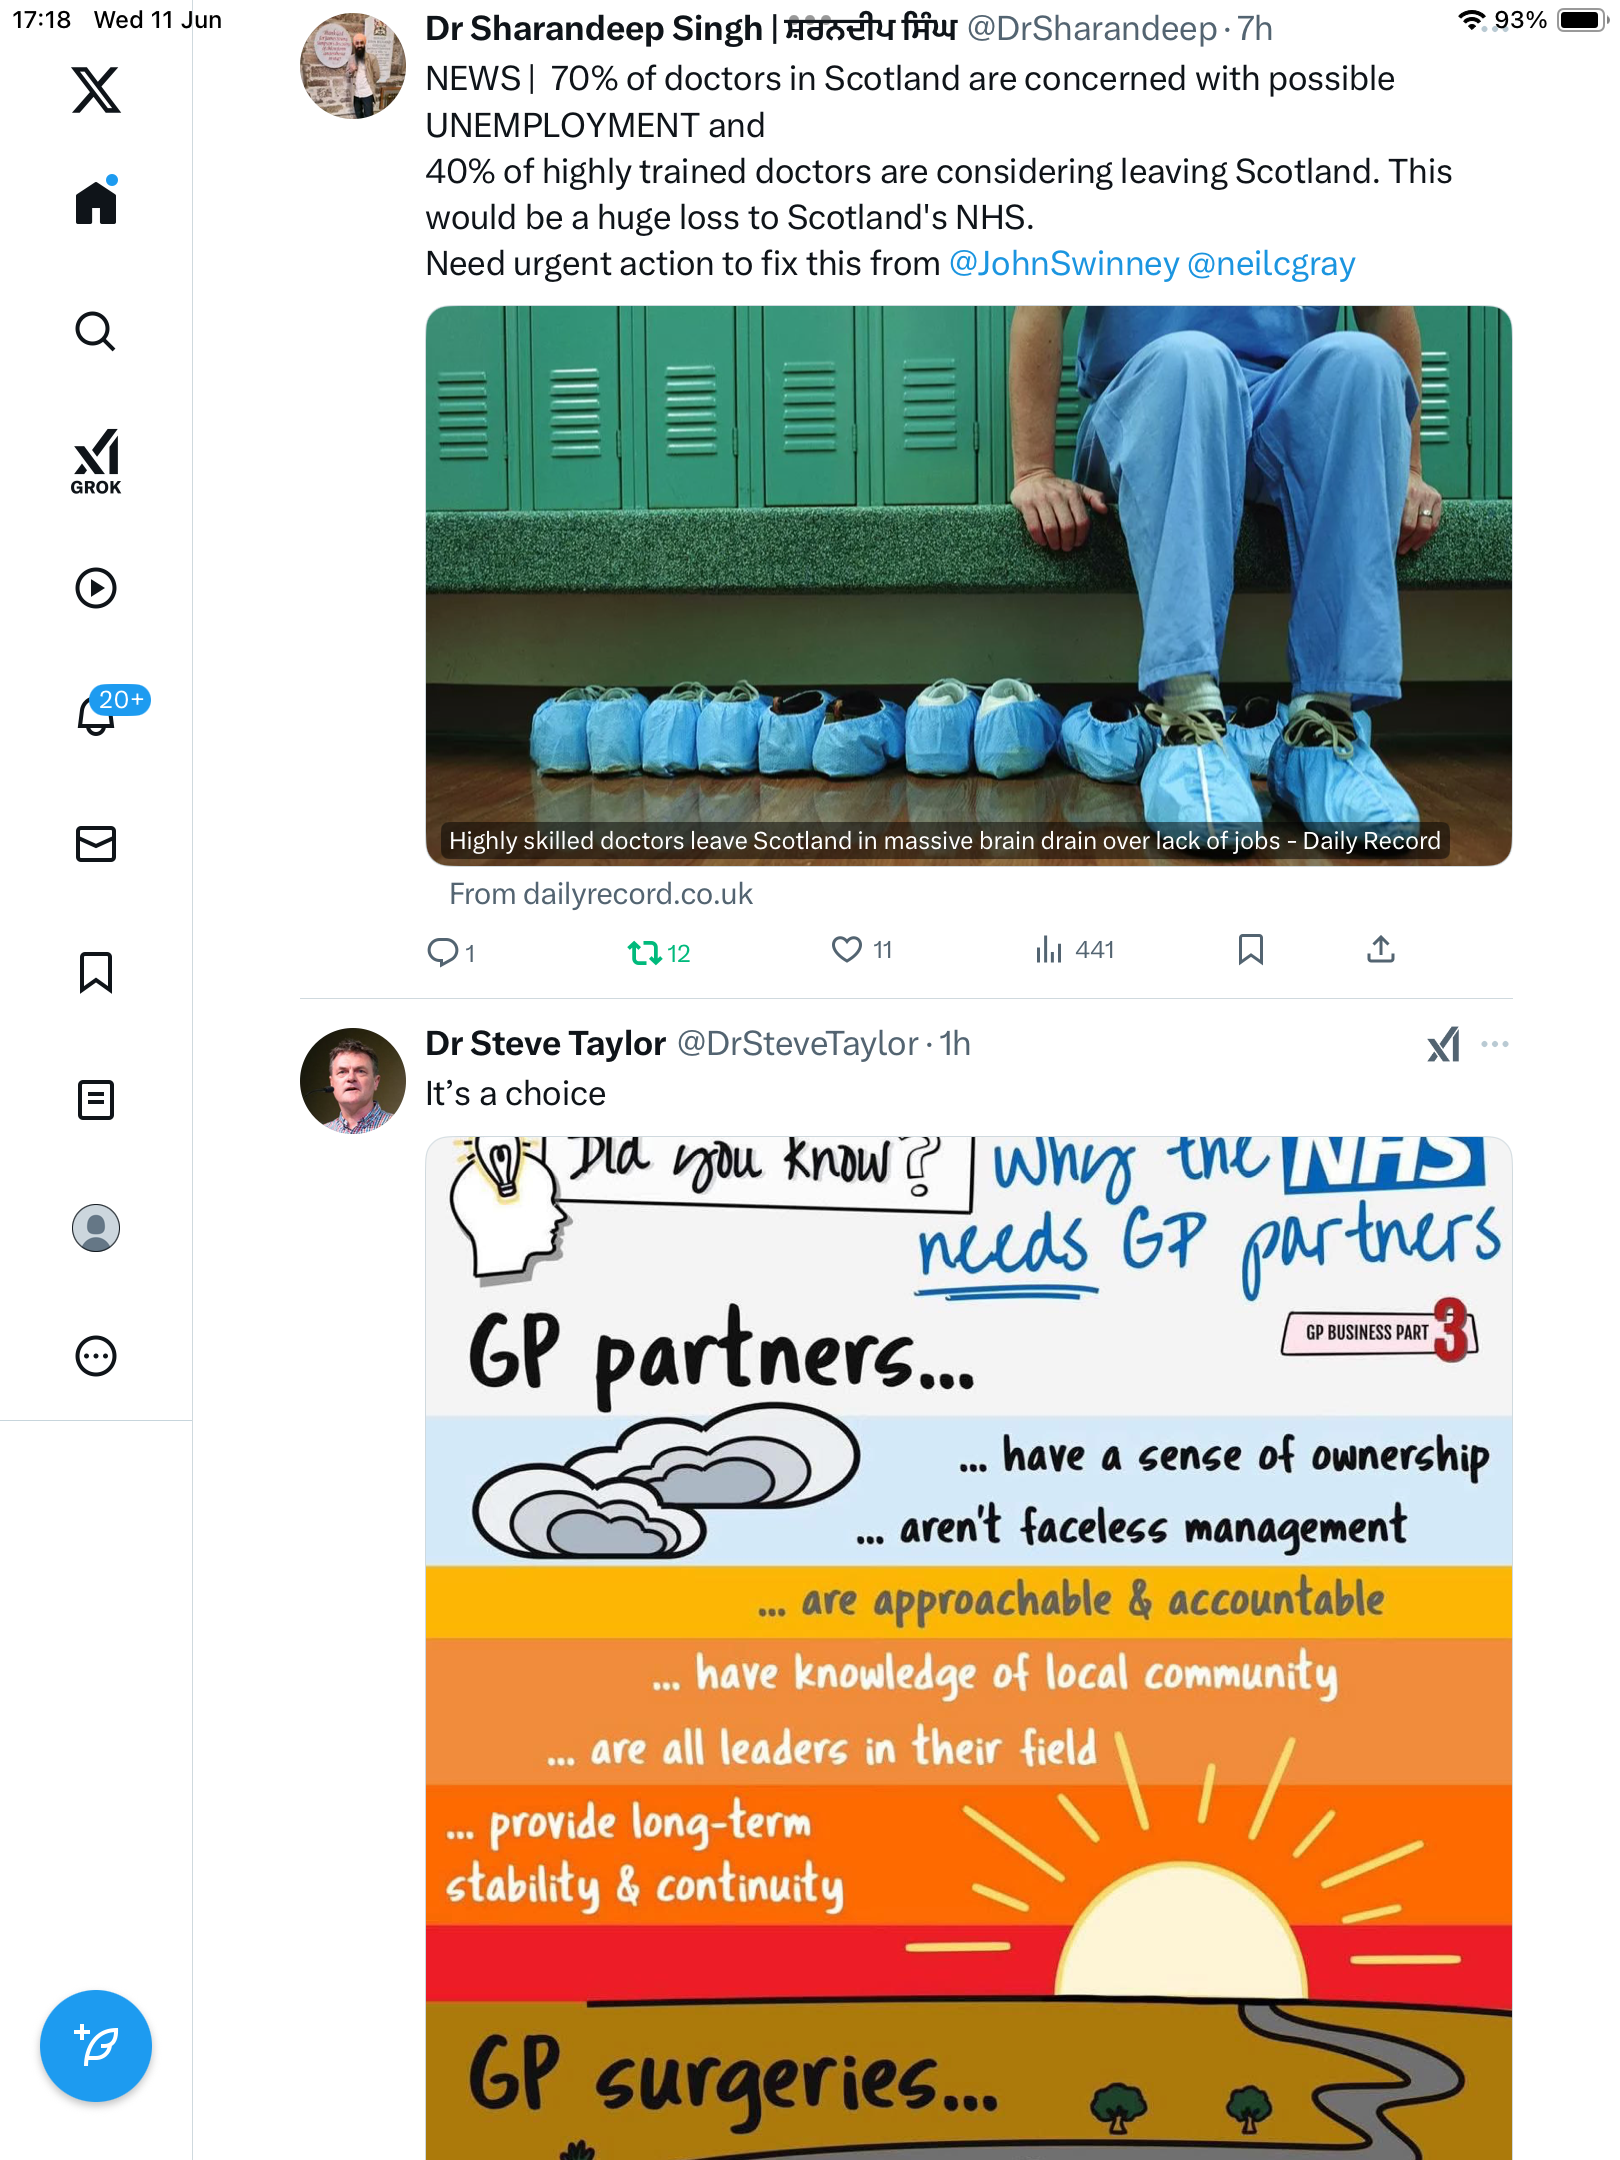Open @JohnSwinney mention link
1620x2160 pixels.
tap(1064, 264)
